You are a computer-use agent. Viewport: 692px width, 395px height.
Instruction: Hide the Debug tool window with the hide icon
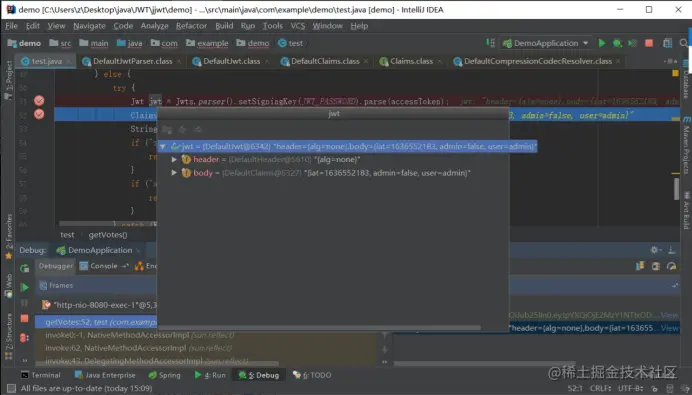click(672, 250)
